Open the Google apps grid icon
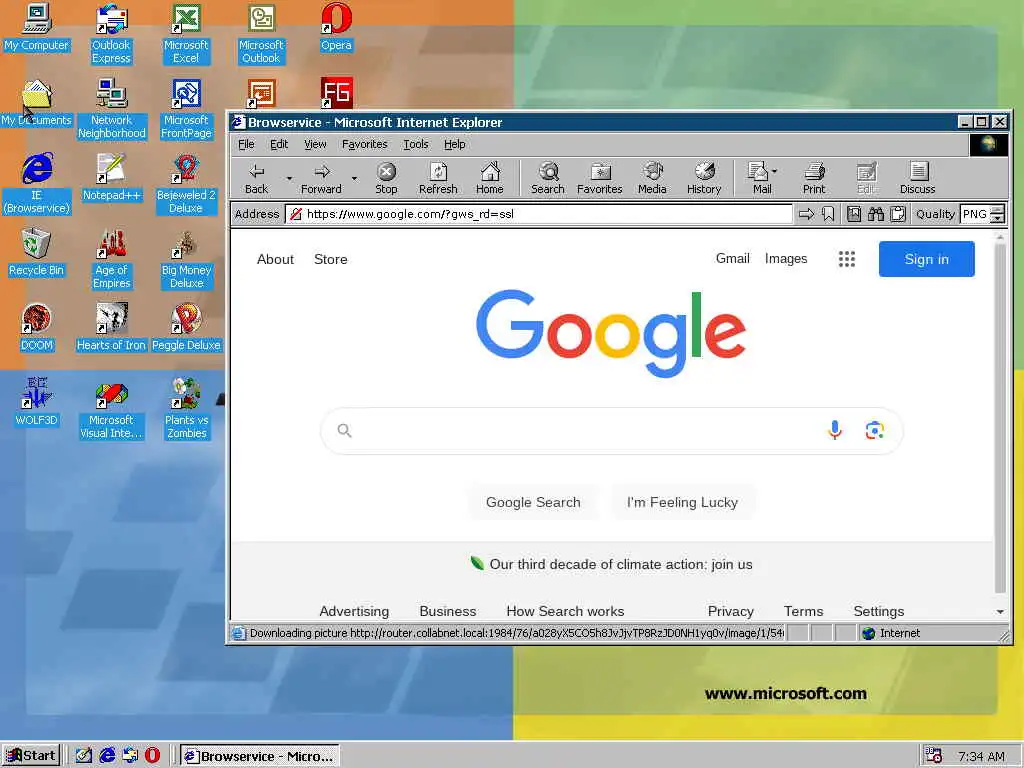The width and height of the screenshot is (1024, 768). click(x=846, y=259)
